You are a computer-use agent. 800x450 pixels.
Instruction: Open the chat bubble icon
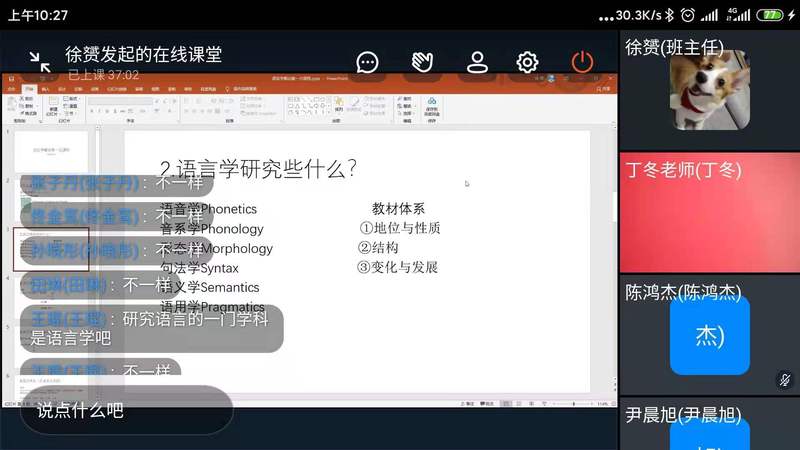tap(367, 62)
